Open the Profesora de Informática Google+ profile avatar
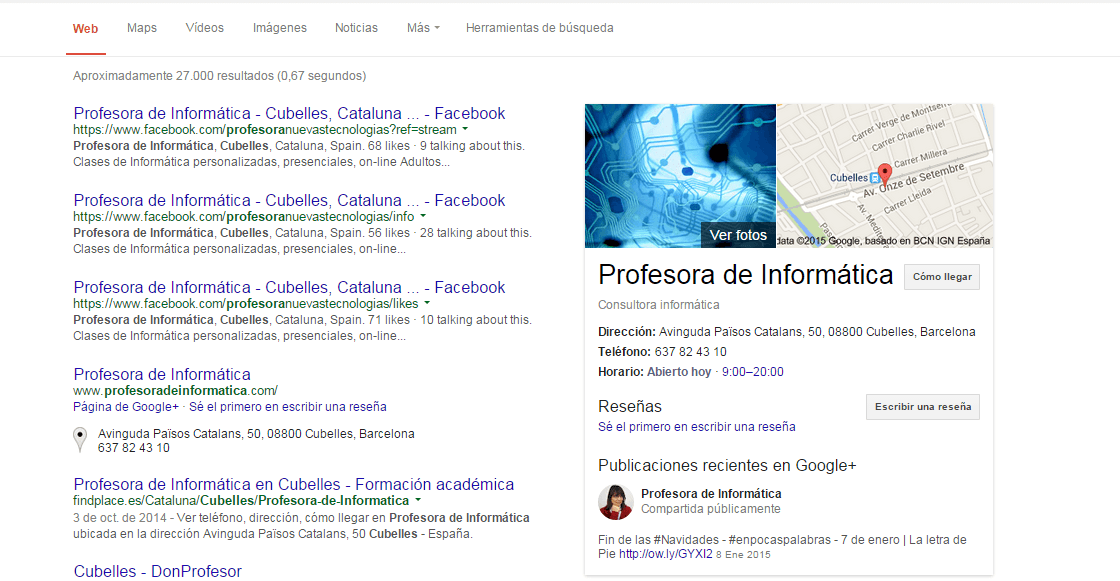1120x581 pixels. (615, 502)
